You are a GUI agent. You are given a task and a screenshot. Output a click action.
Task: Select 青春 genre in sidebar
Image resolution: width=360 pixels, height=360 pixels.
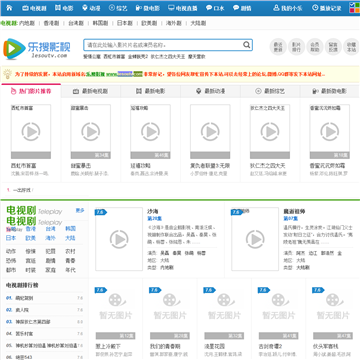(x=70, y=261)
